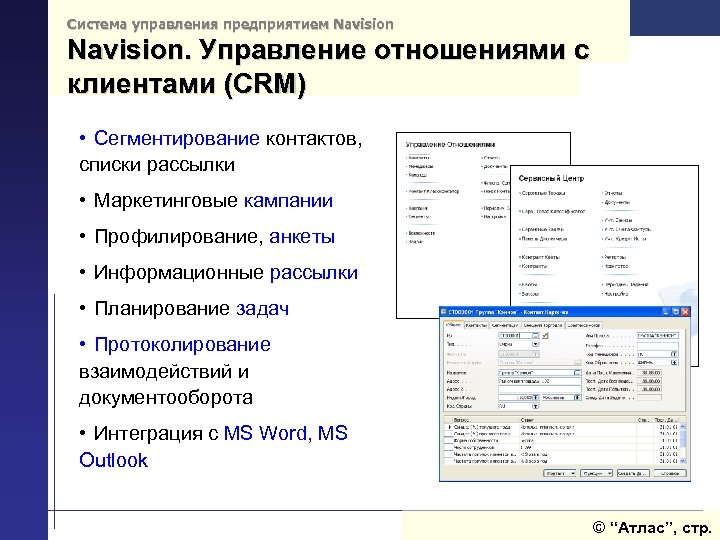
Task: Open the Код Менеджера lookup arrow
Action: click(x=674, y=354)
